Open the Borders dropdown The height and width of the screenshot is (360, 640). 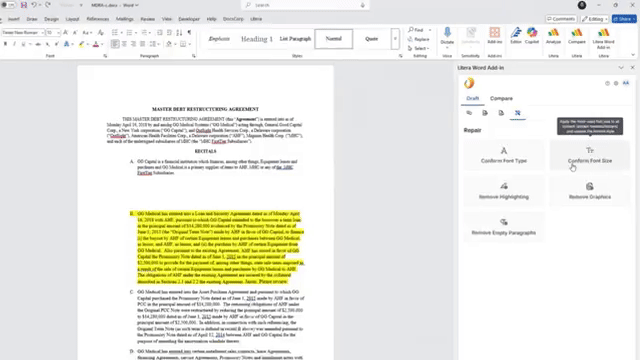tap(189, 44)
